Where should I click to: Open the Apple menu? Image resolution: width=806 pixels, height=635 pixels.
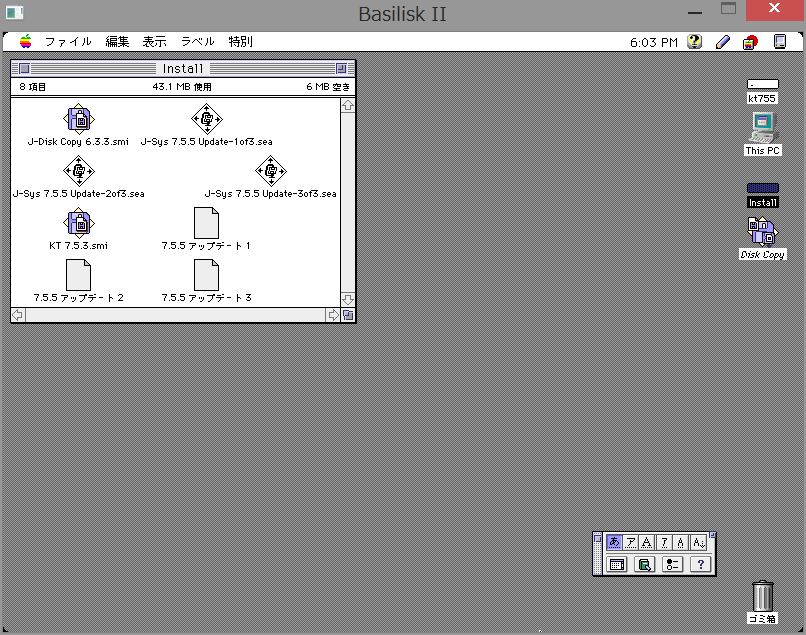tap(25, 41)
